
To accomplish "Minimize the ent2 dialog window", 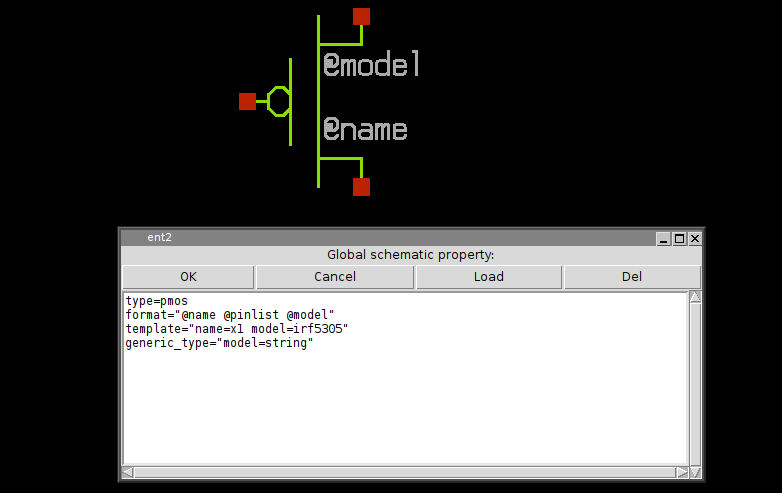I will [663, 238].
